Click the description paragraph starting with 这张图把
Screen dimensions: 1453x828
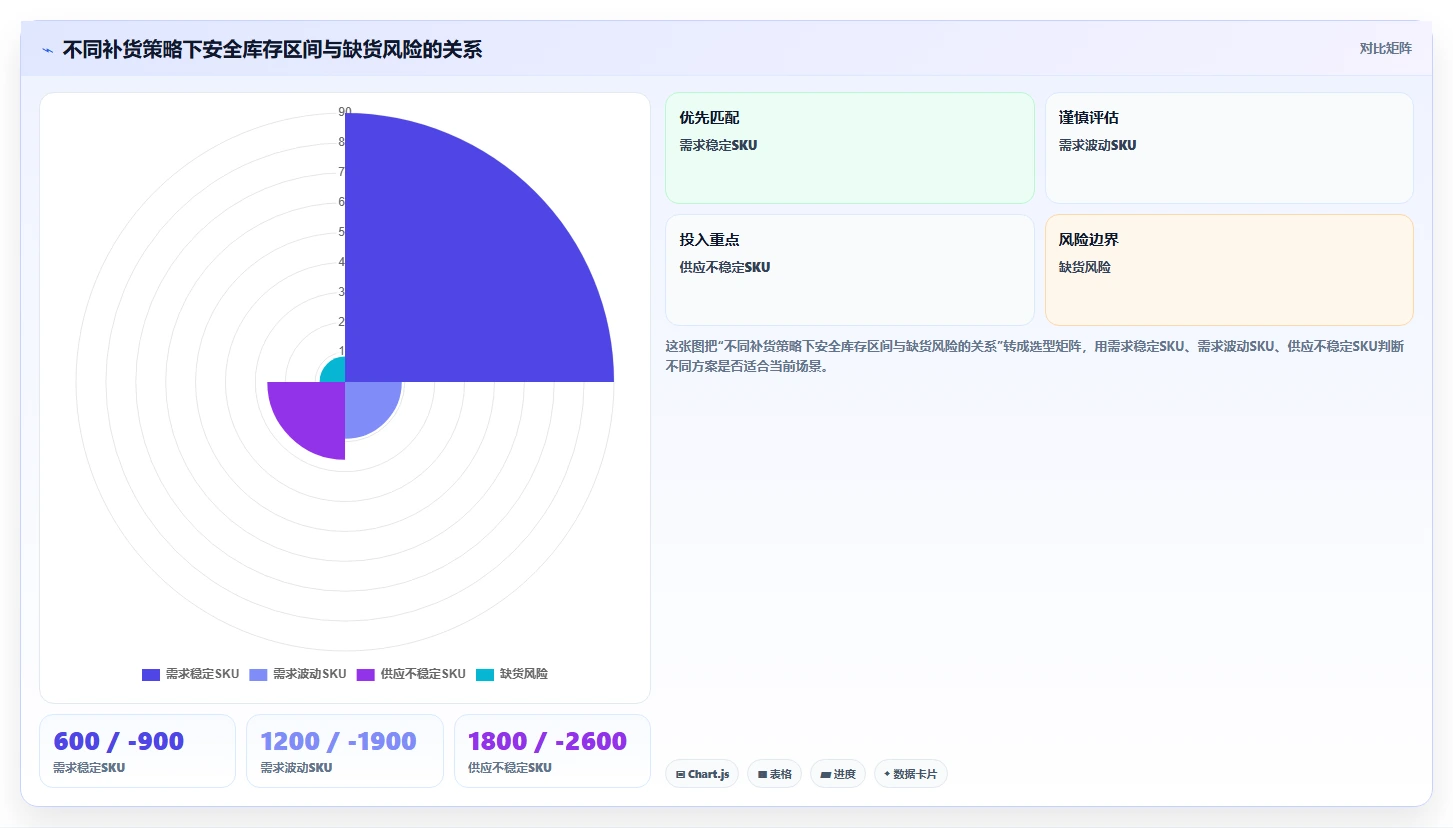[x=1038, y=356]
